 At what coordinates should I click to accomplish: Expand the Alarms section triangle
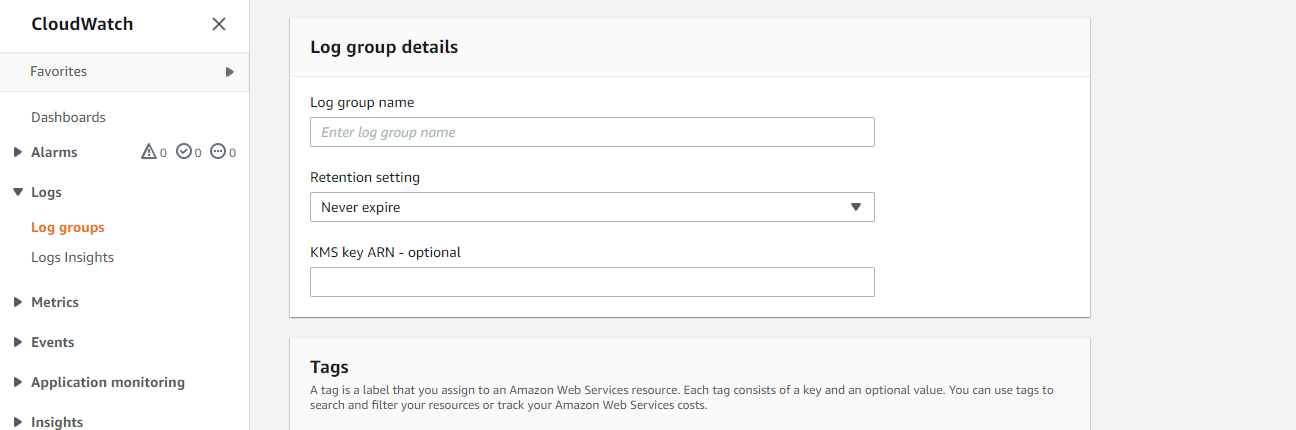tap(18, 152)
